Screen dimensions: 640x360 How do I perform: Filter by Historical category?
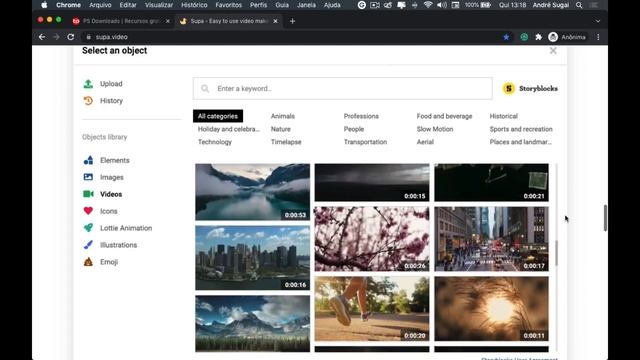(x=504, y=116)
